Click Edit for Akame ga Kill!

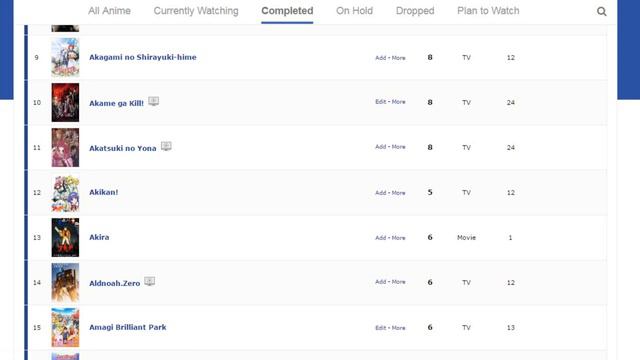pyautogui.click(x=380, y=102)
